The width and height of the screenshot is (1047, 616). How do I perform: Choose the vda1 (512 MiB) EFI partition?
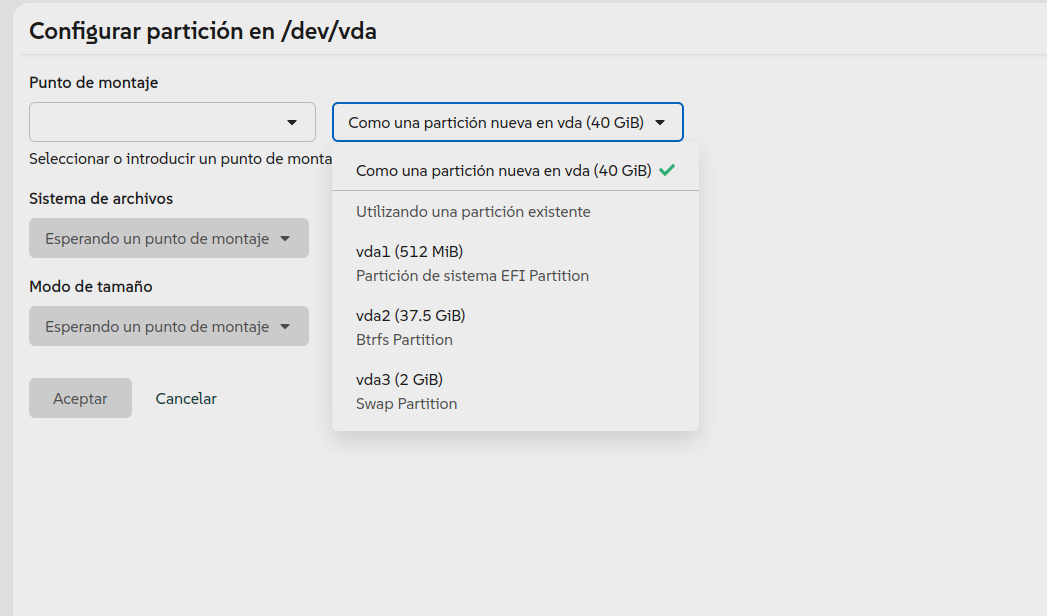(x=472, y=263)
